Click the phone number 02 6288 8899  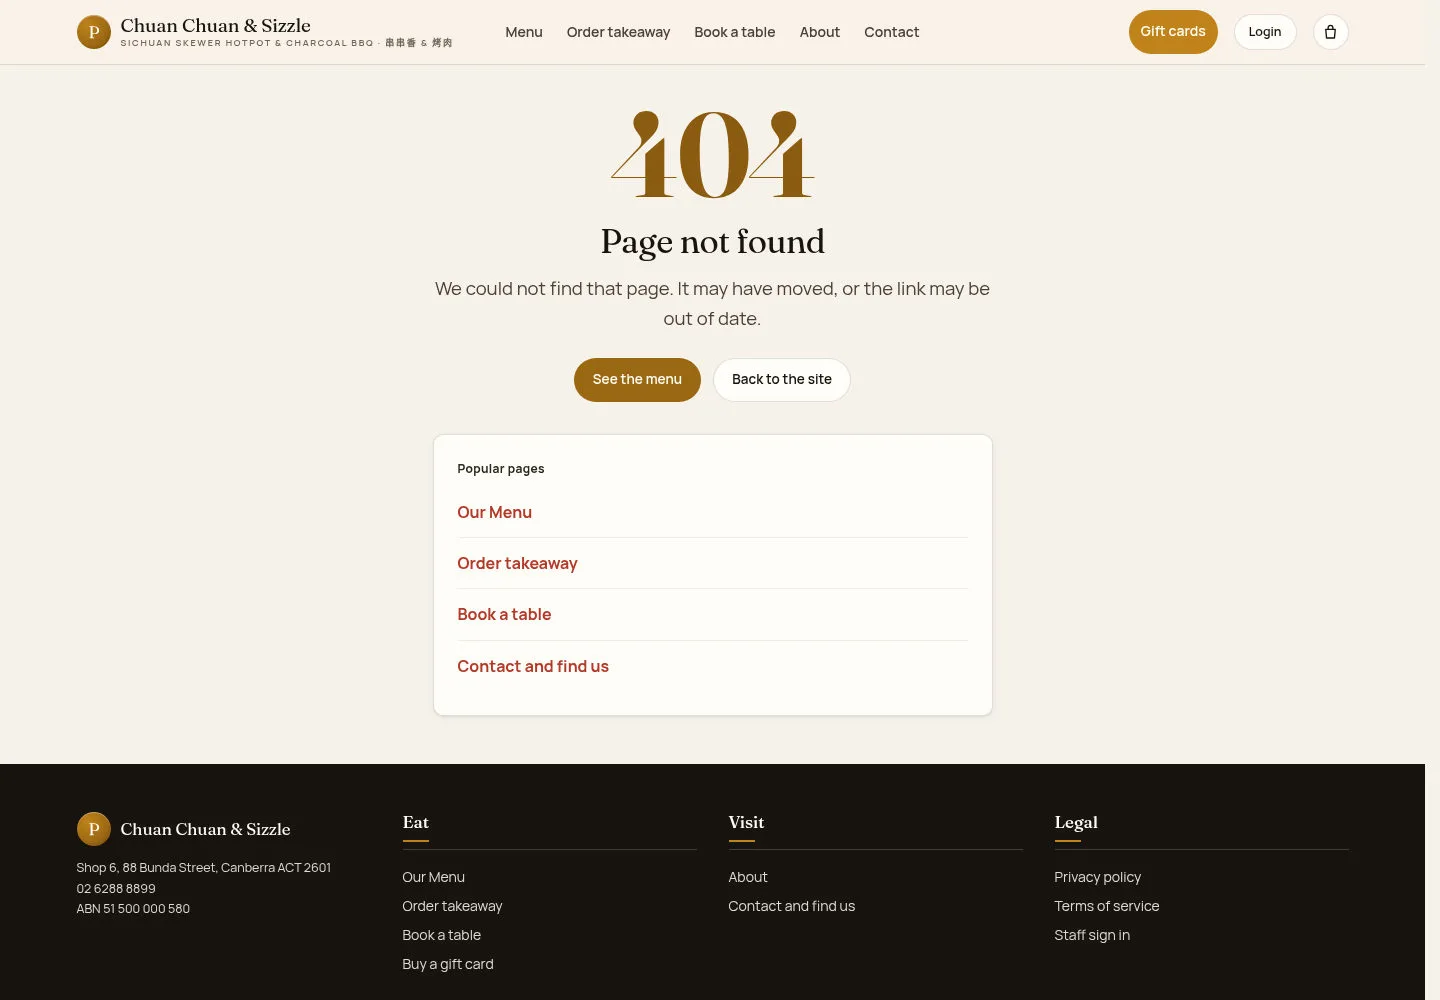(x=116, y=888)
